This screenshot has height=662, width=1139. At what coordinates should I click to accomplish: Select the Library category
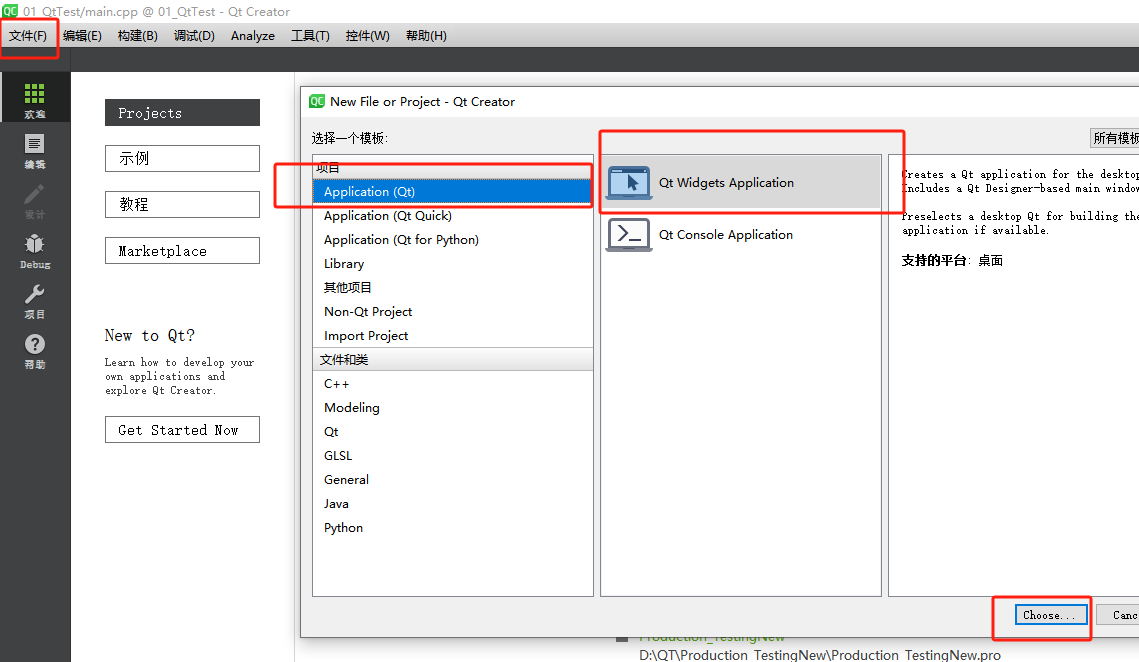pos(453,264)
